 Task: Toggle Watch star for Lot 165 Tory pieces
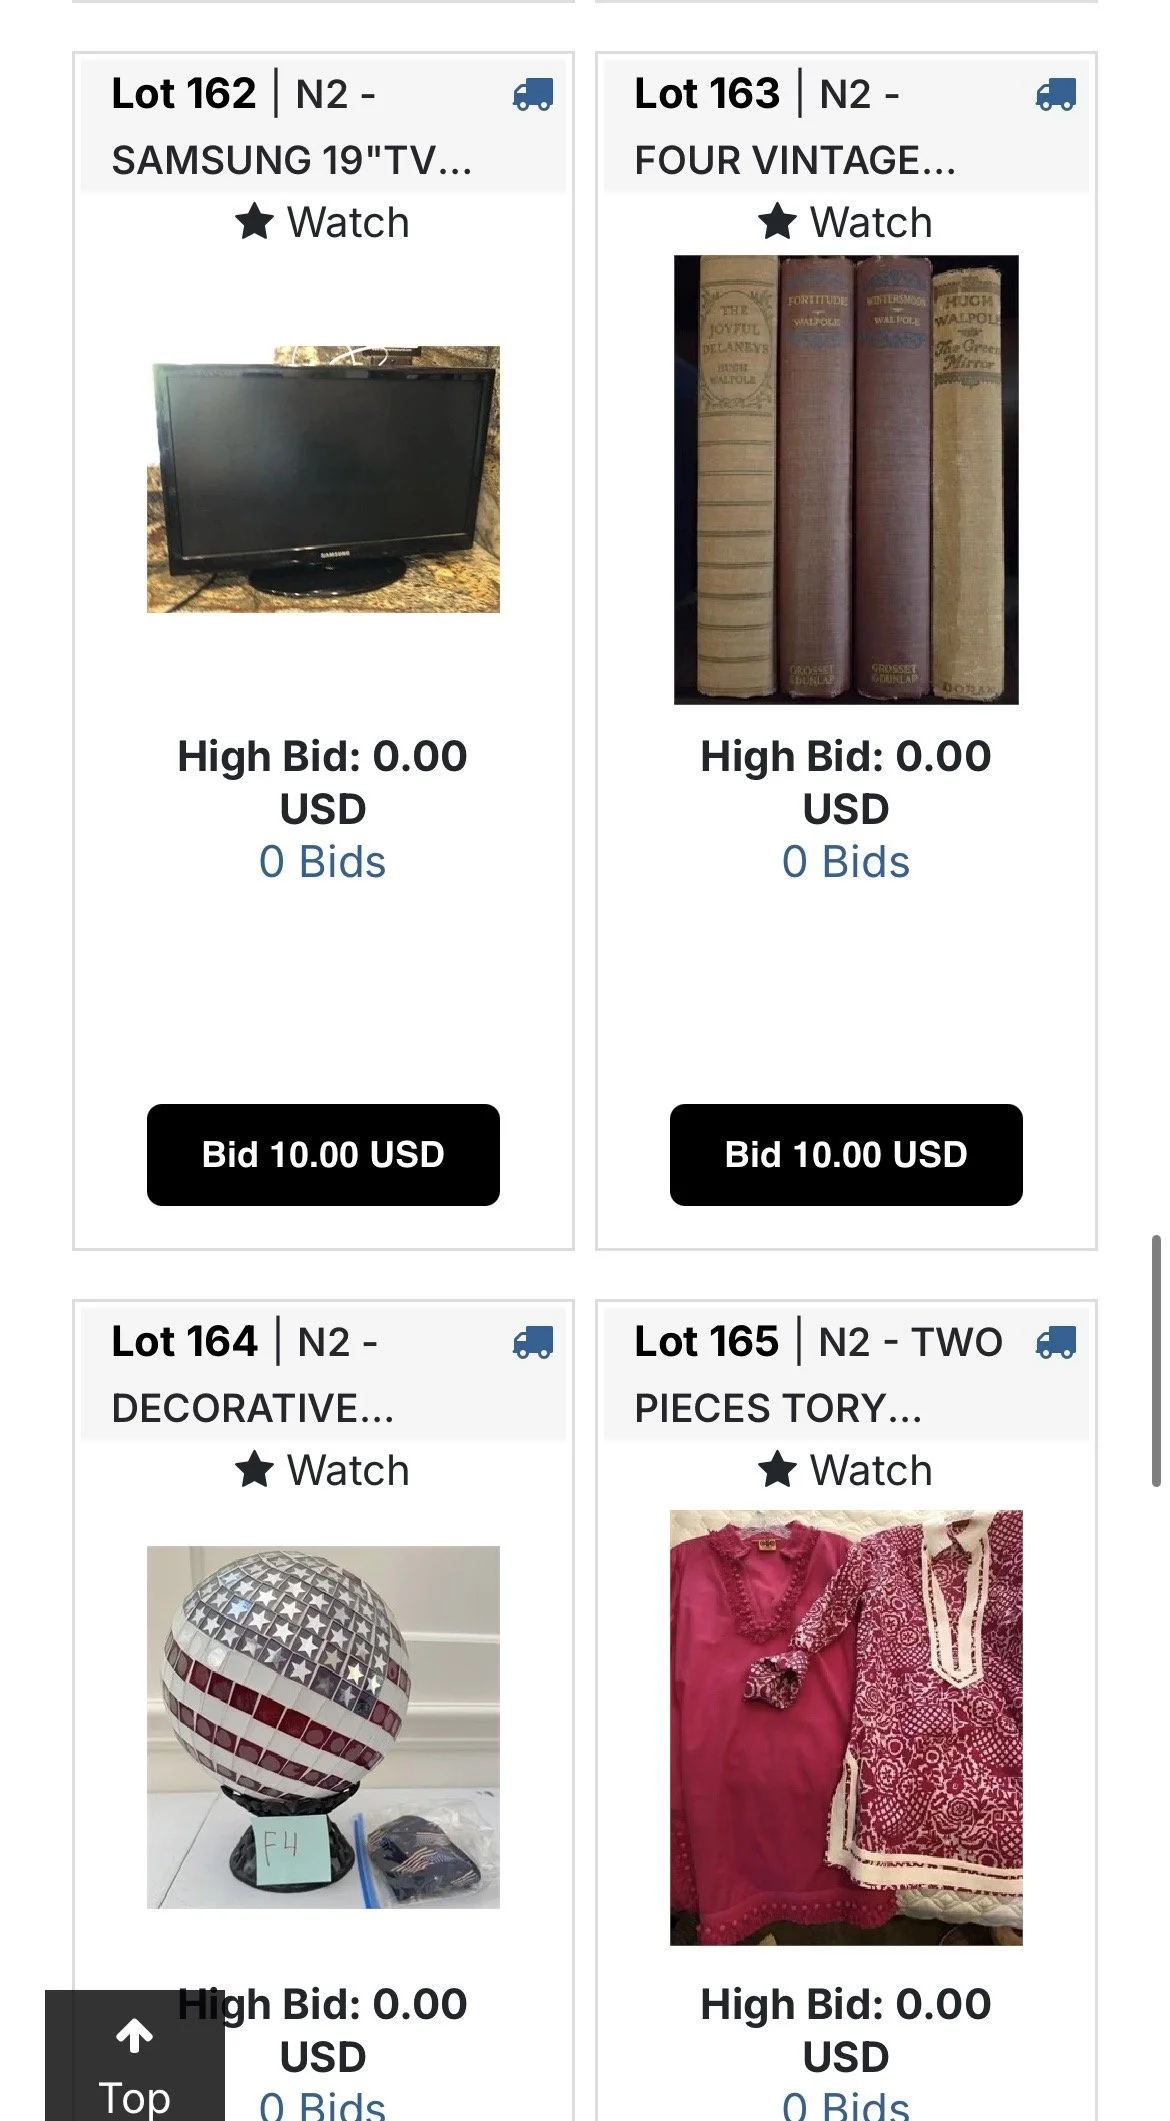[845, 1470]
